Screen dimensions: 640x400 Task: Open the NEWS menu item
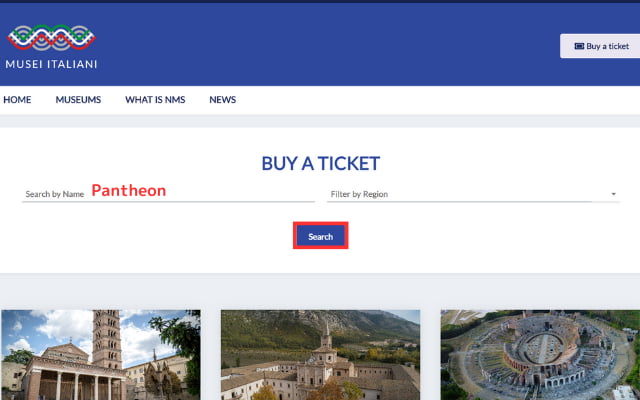[222, 100]
